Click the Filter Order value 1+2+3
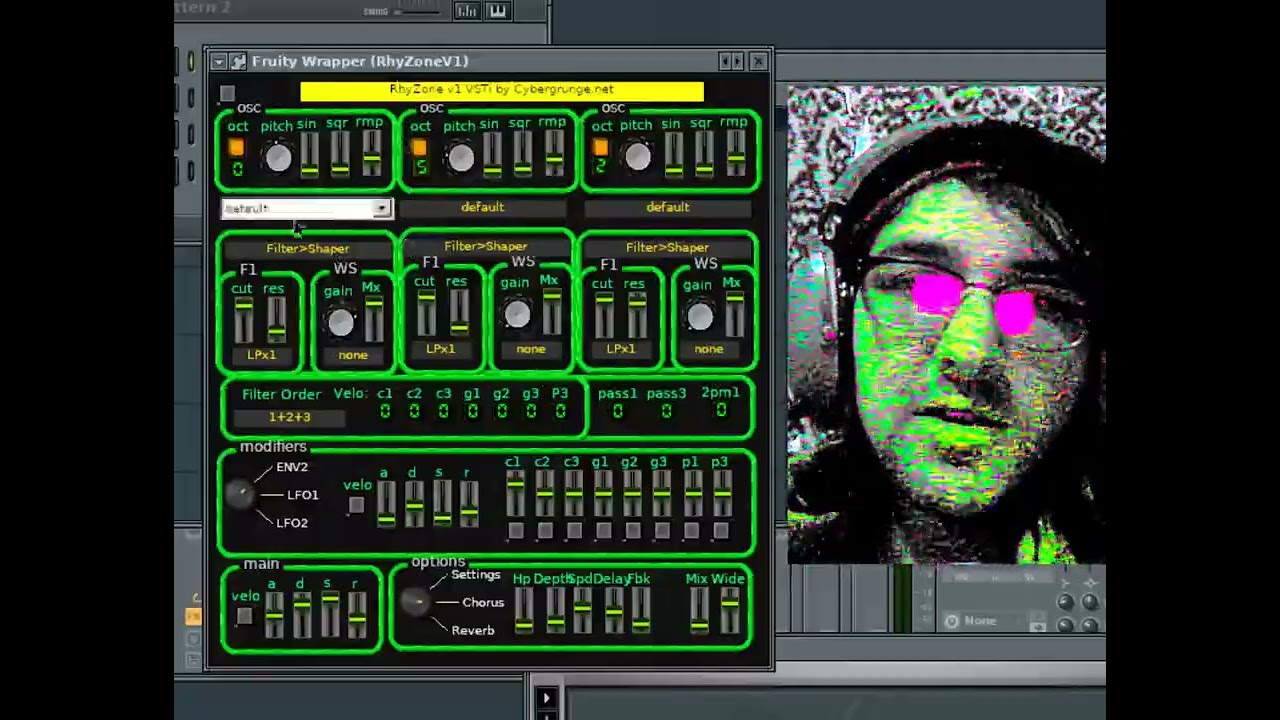 coord(290,417)
